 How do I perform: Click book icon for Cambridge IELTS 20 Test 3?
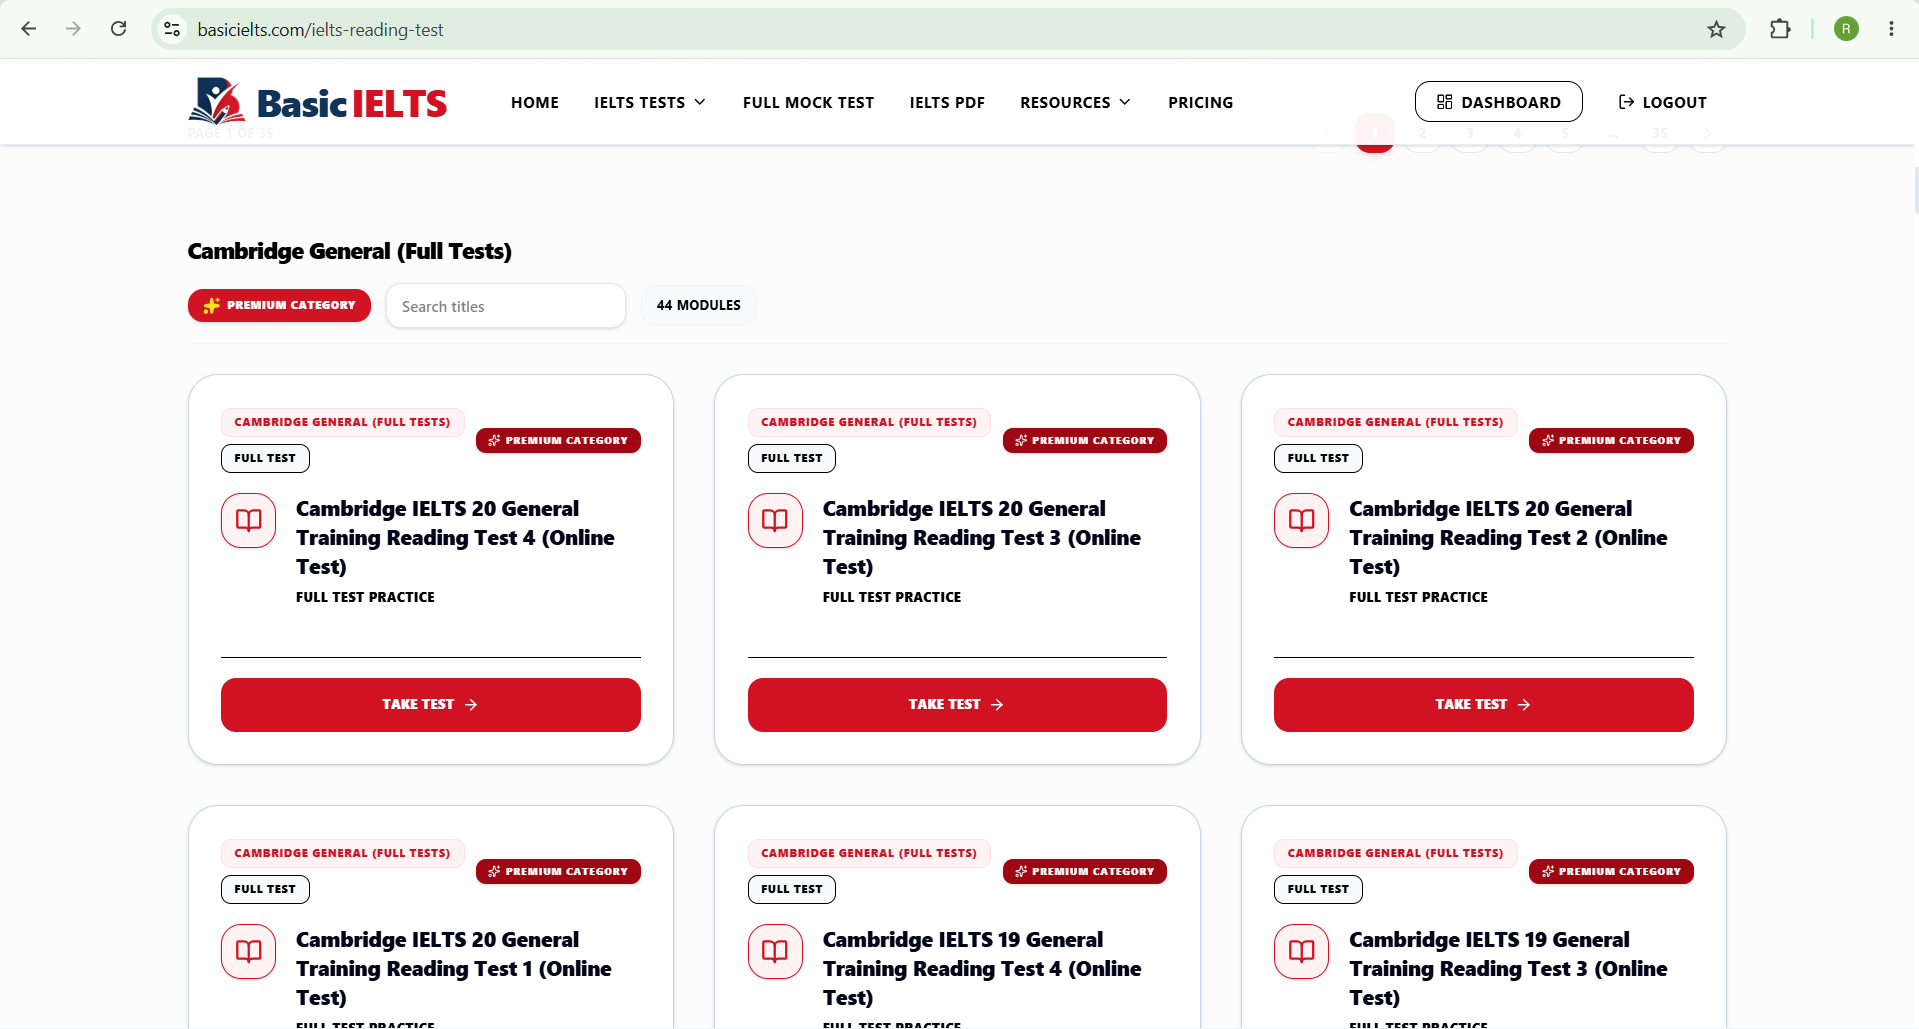click(x=775, y=520)
